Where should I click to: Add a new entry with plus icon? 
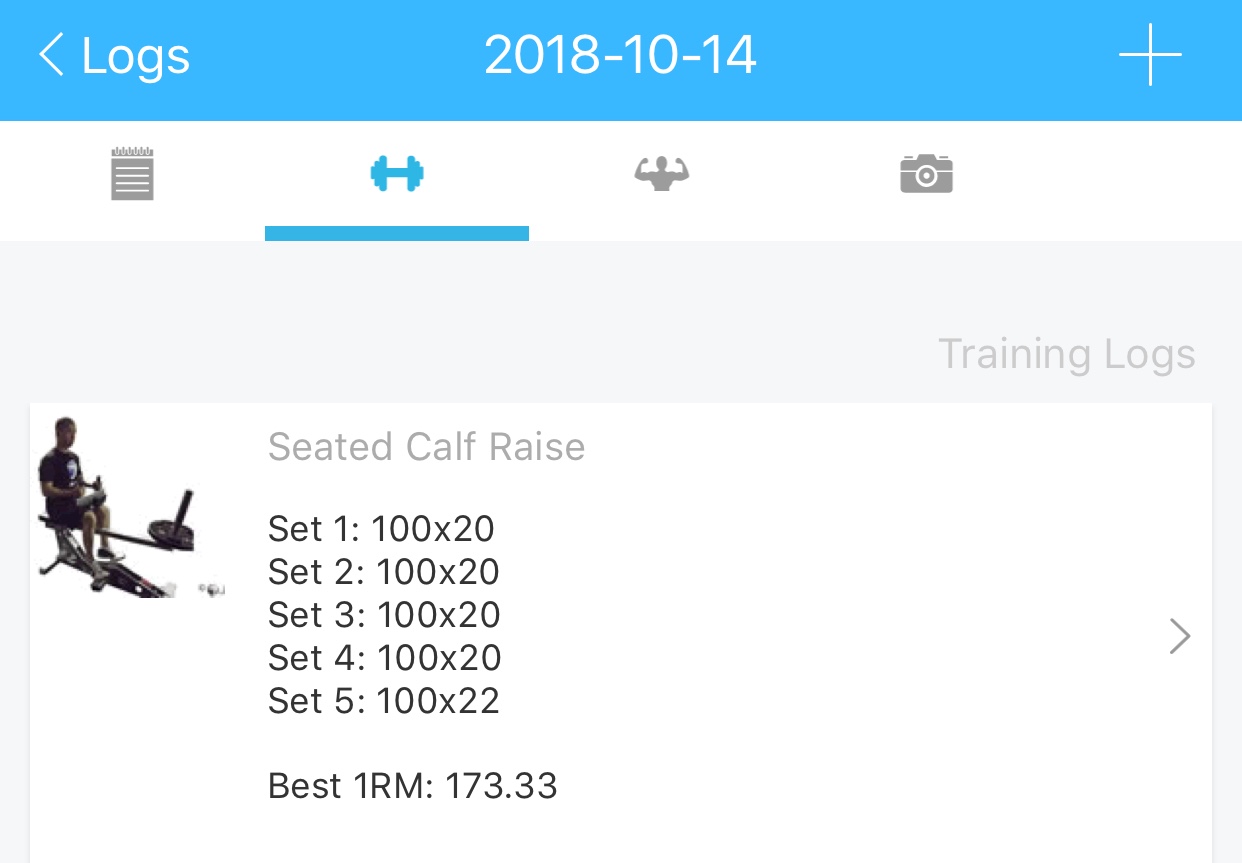pyautogui.click(x=1150, y=55)
